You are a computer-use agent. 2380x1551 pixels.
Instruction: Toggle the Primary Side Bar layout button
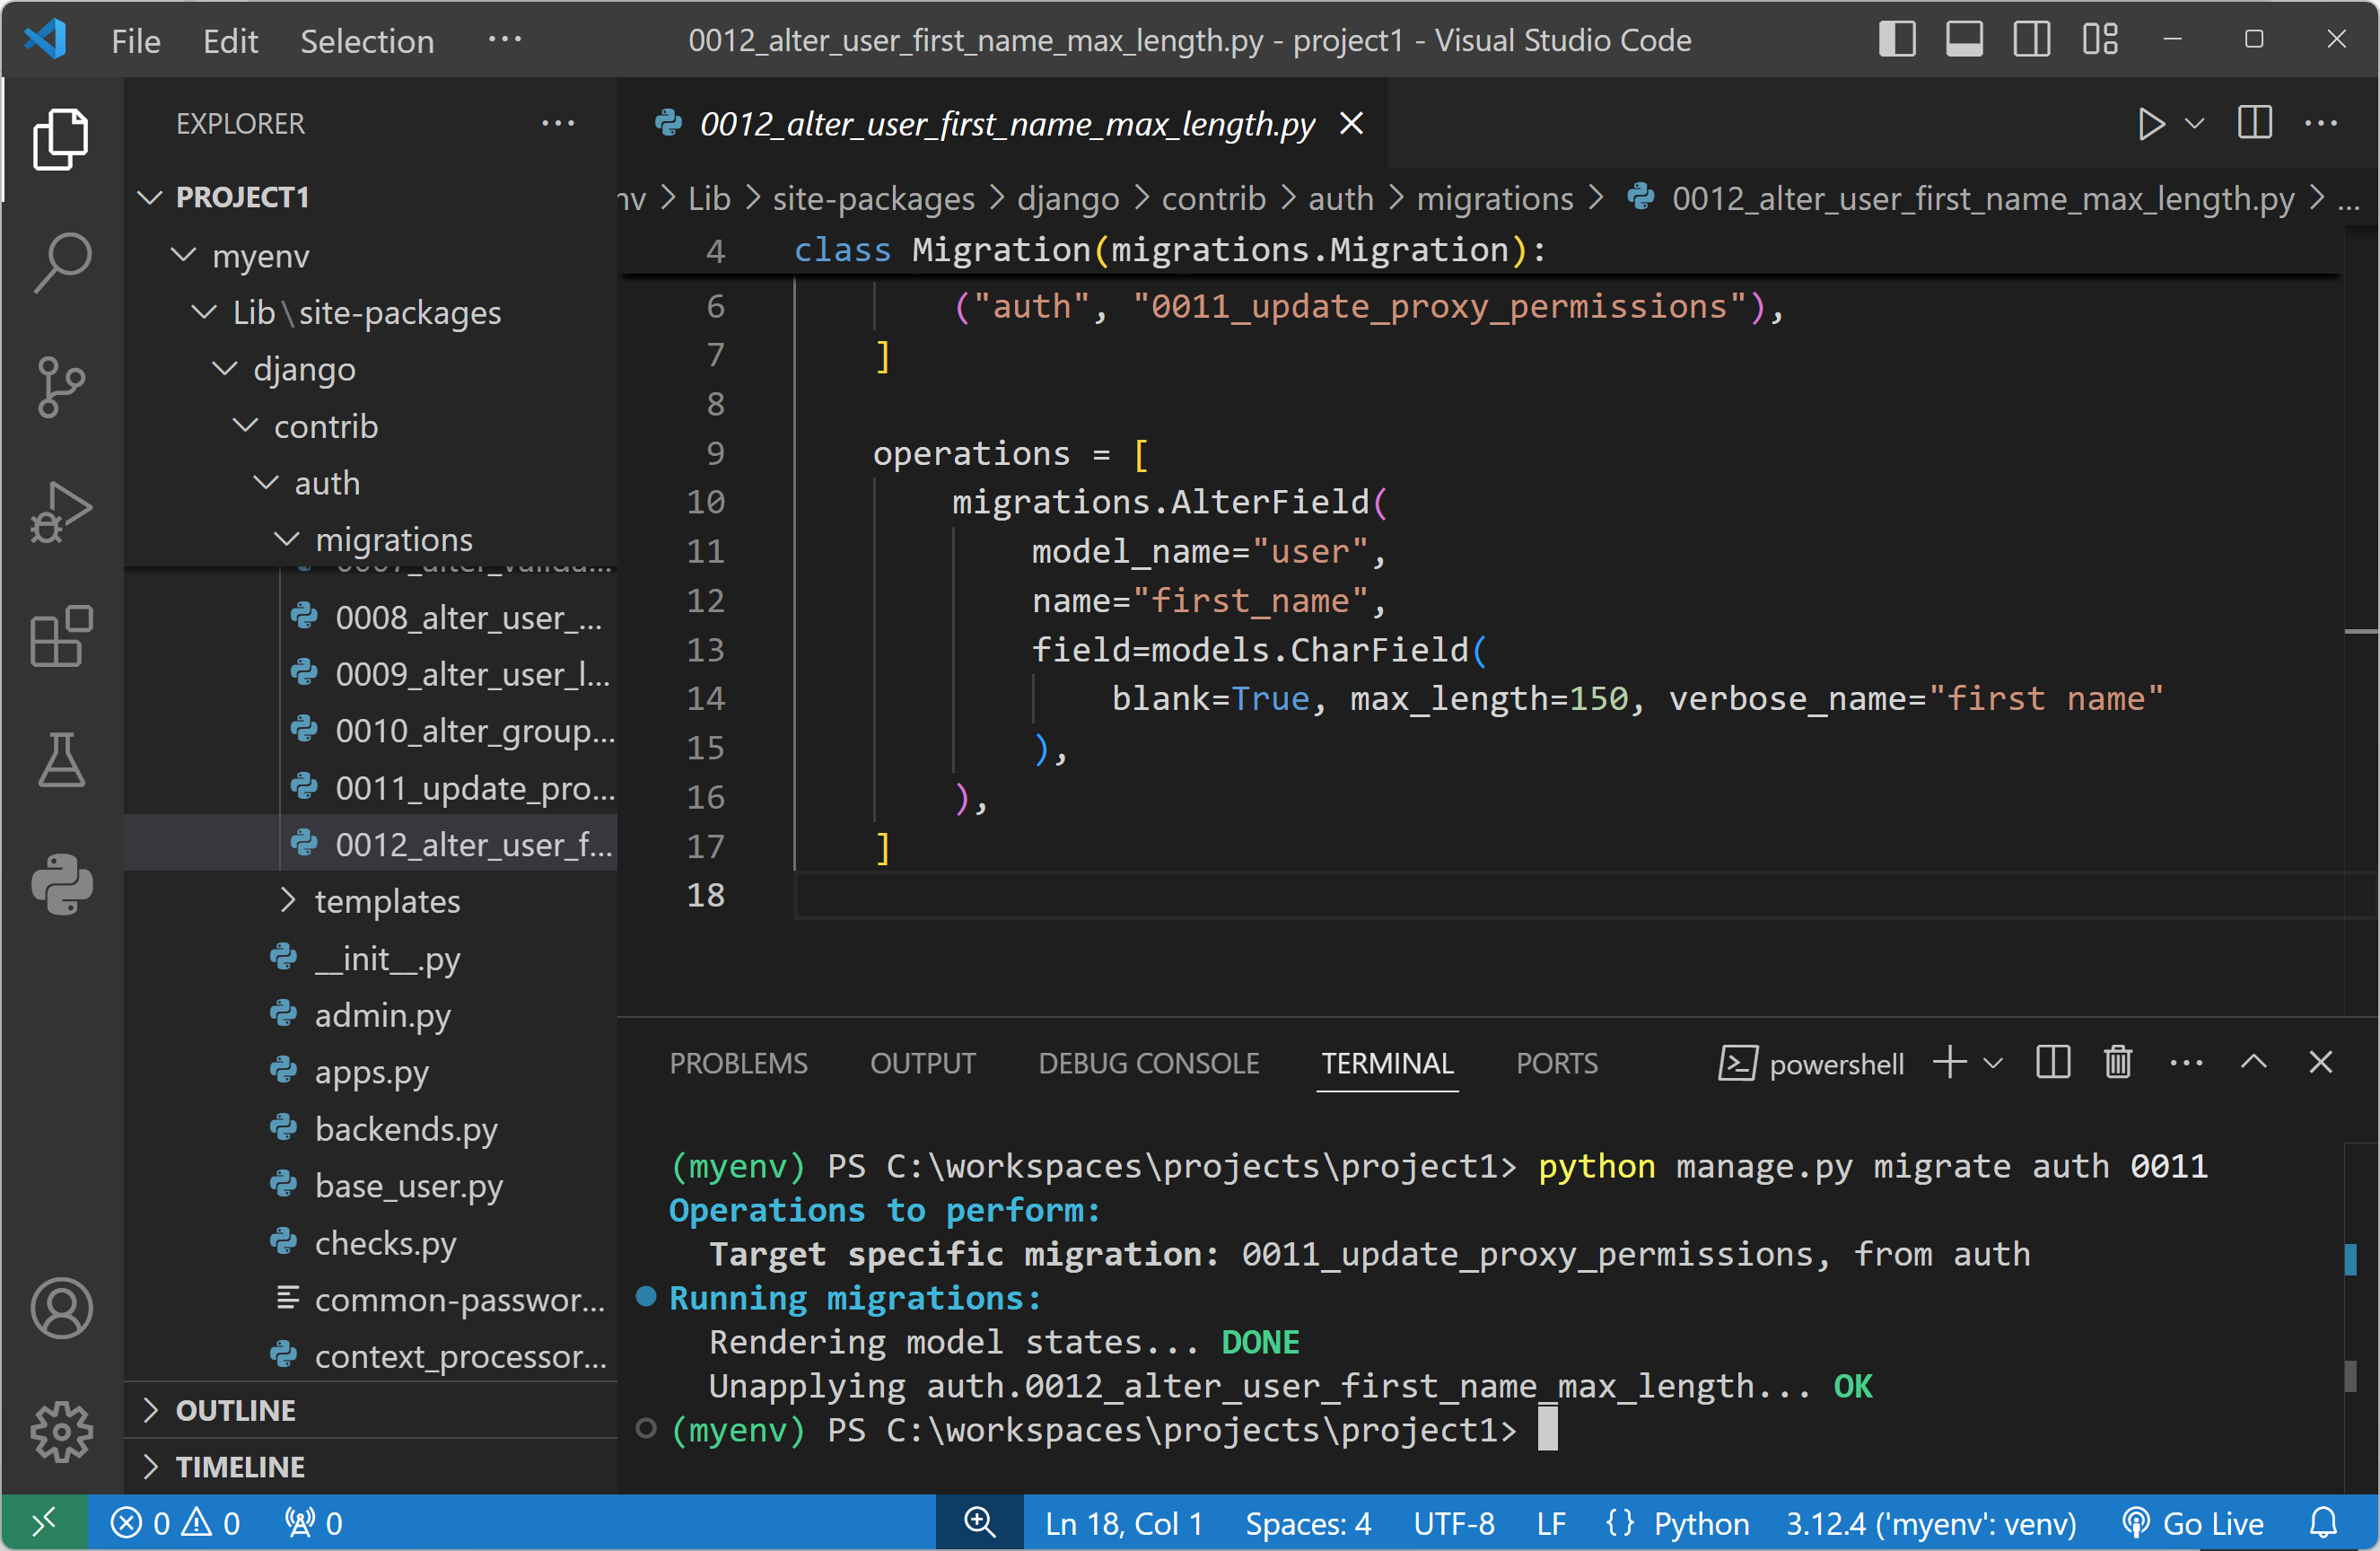pos(1896,40)
